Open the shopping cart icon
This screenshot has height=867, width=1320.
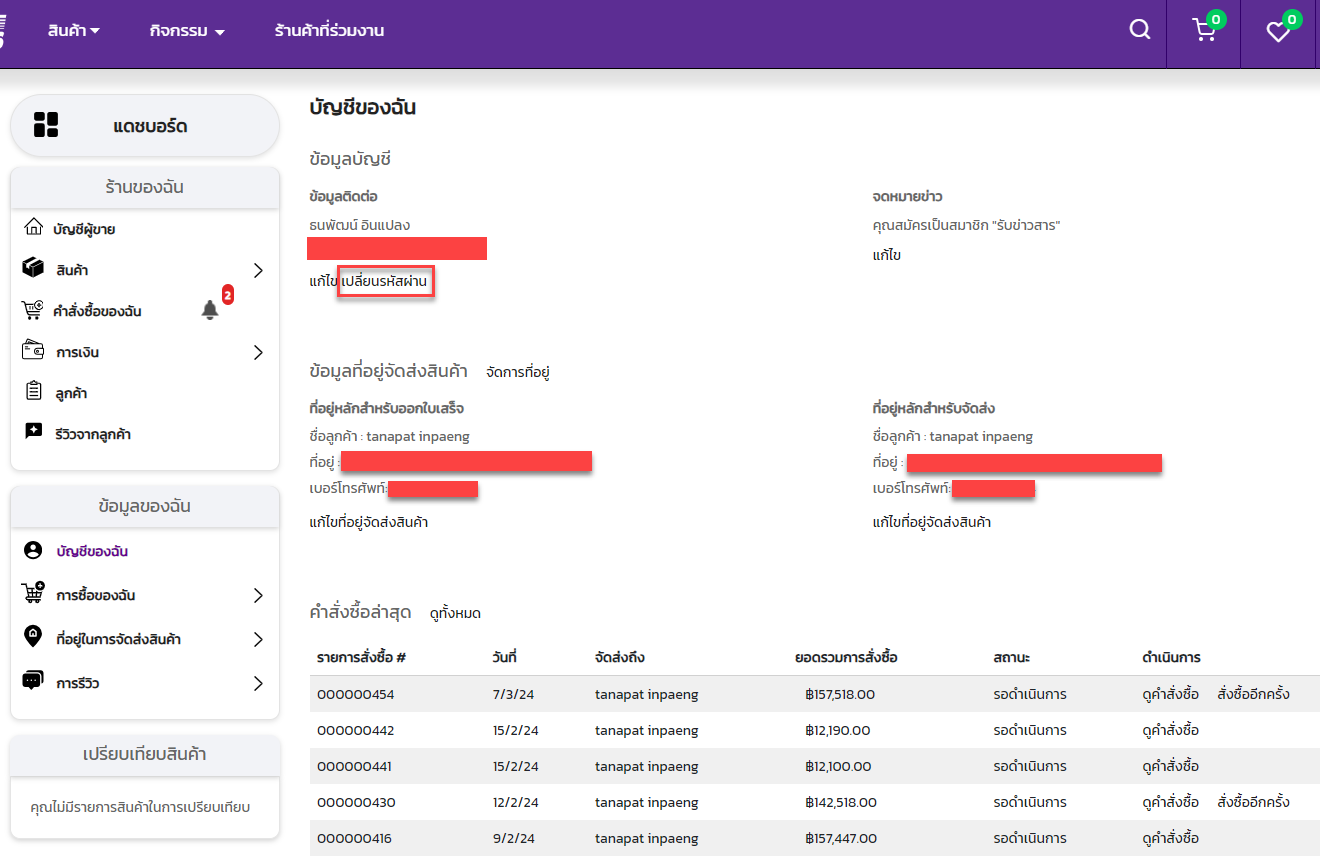coord(1204,31)
